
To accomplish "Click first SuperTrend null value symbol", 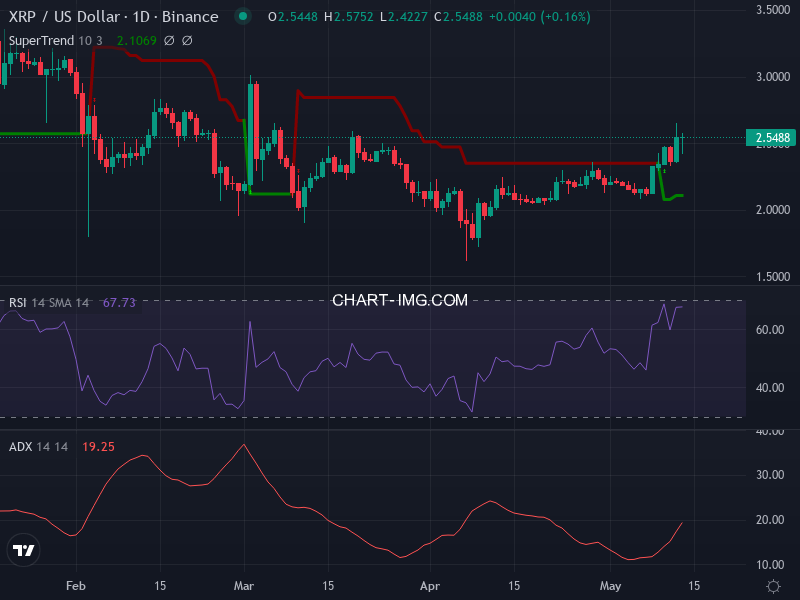I will click(169, 40).
